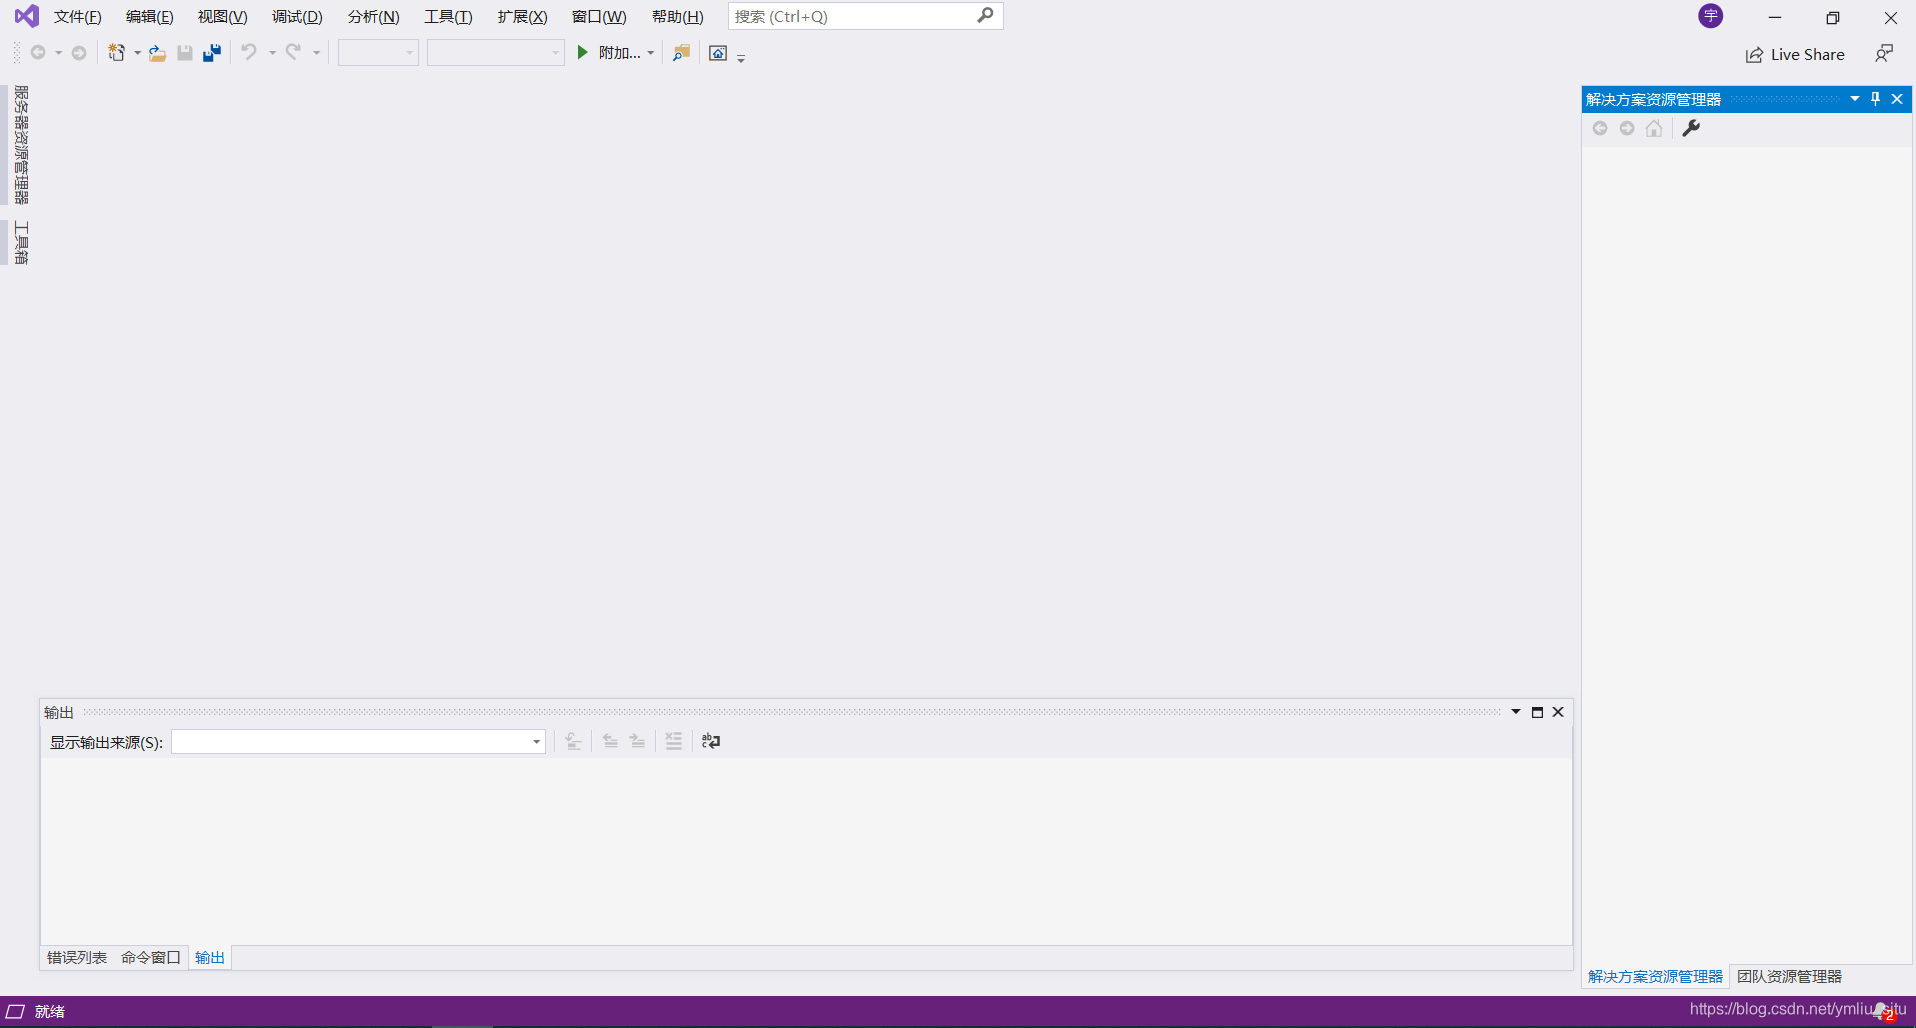Toggle auto-hide pin on 解决方案资源管理器

click(x=1876, y=98)
